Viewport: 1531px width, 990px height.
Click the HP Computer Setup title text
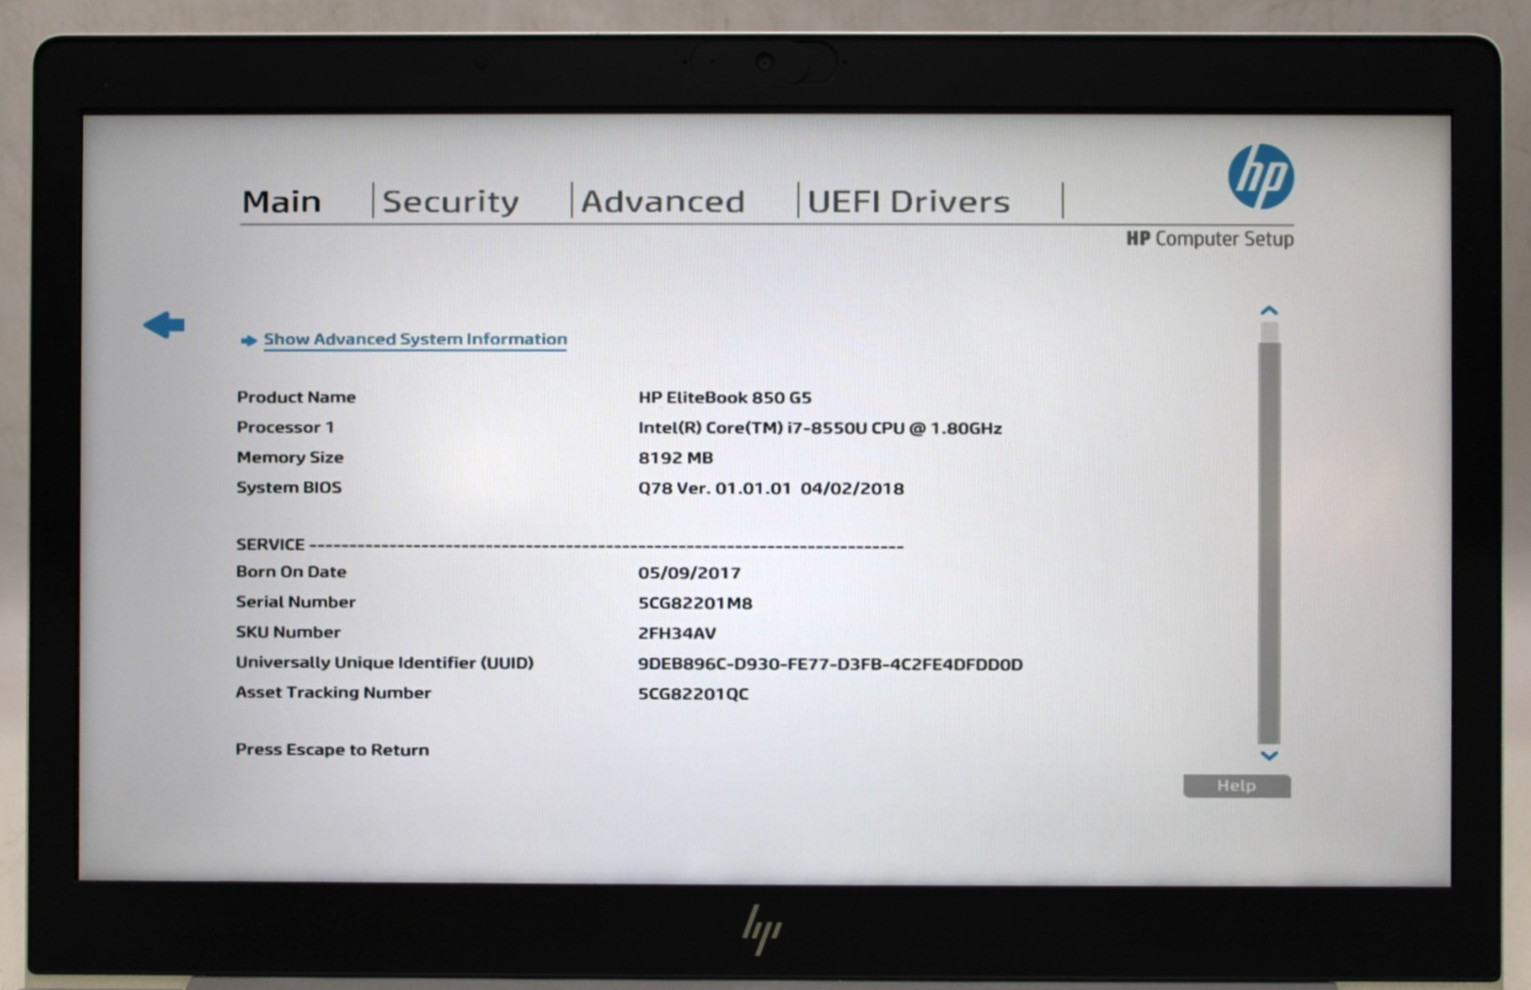click(1210, 239)
